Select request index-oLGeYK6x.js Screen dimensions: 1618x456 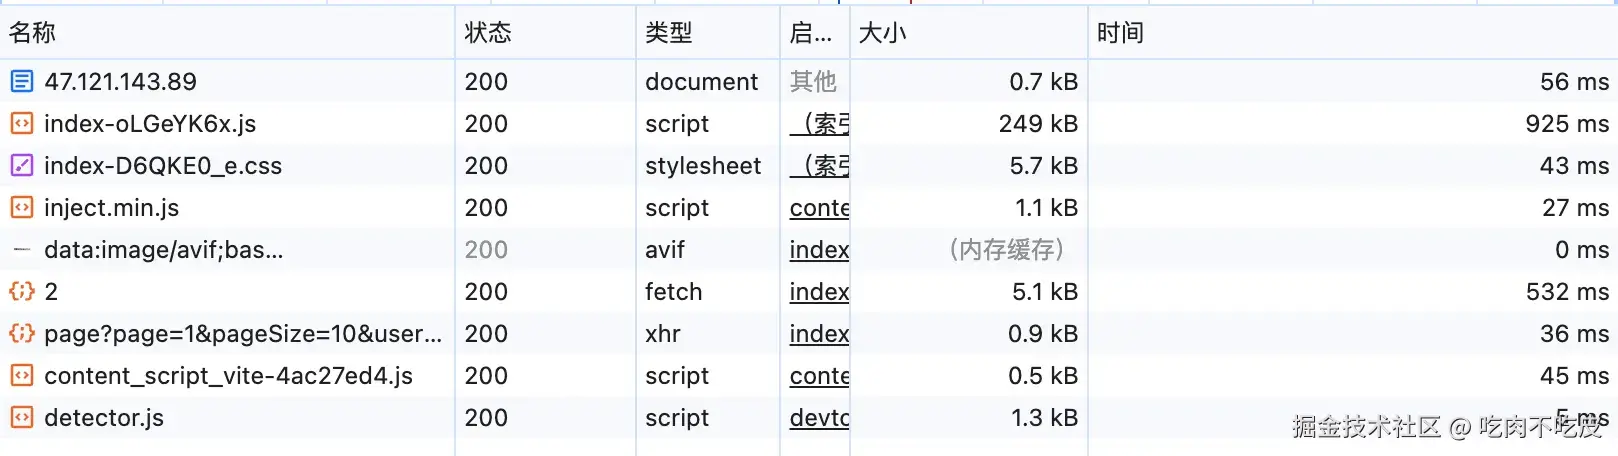click(x=150, y=123)
